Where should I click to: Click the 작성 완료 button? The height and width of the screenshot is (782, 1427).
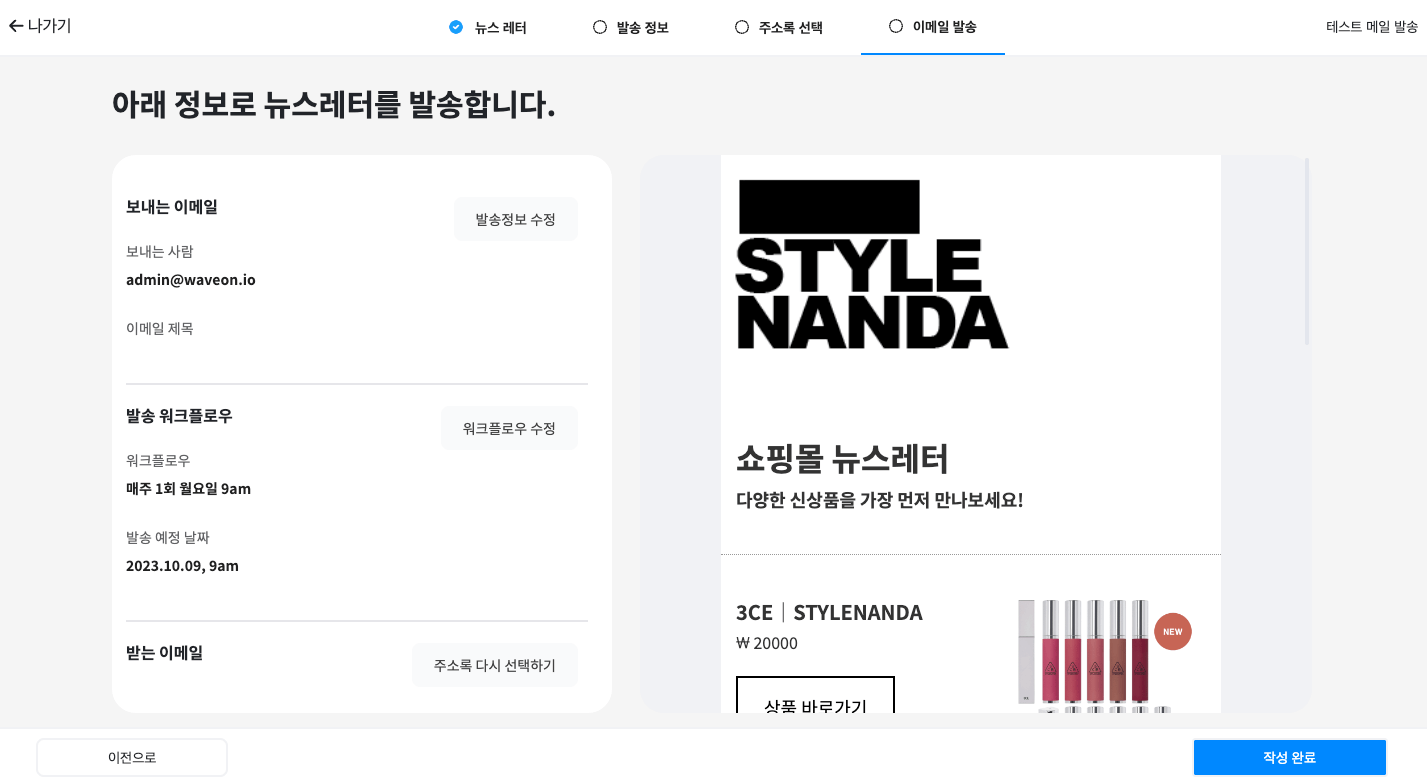1289,757
